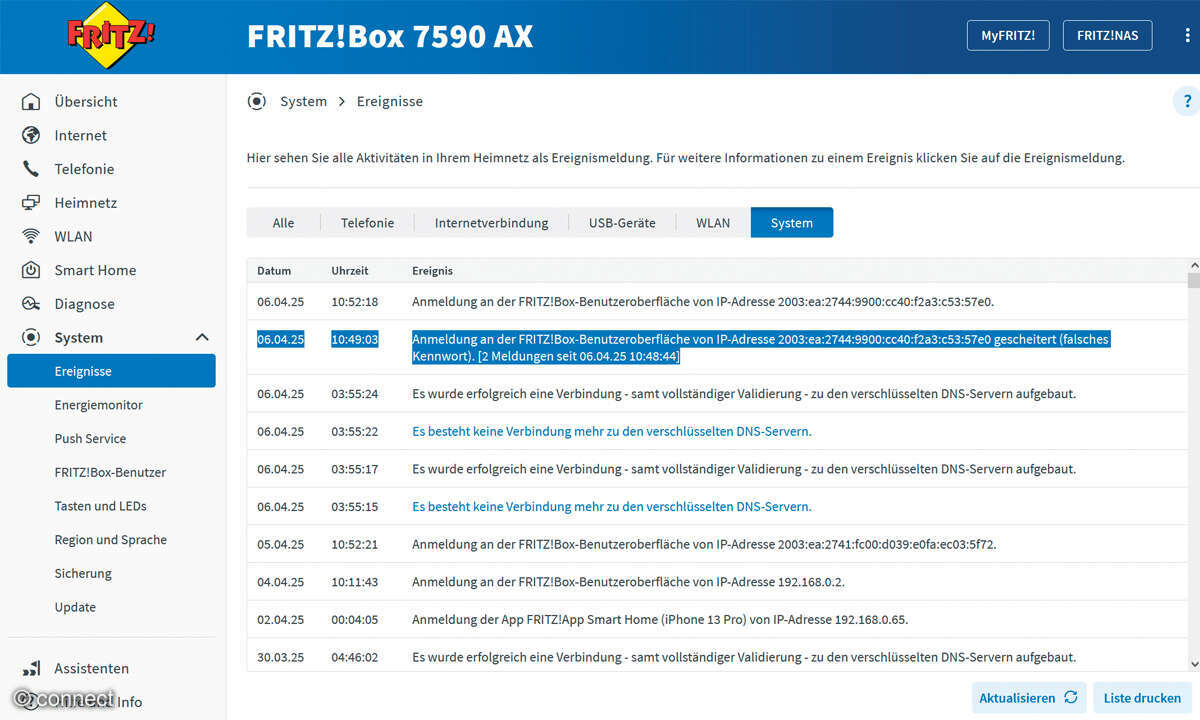Open Push Service submenu item
The width and height of the screenshot is (1200, 720).
(90, 439)
